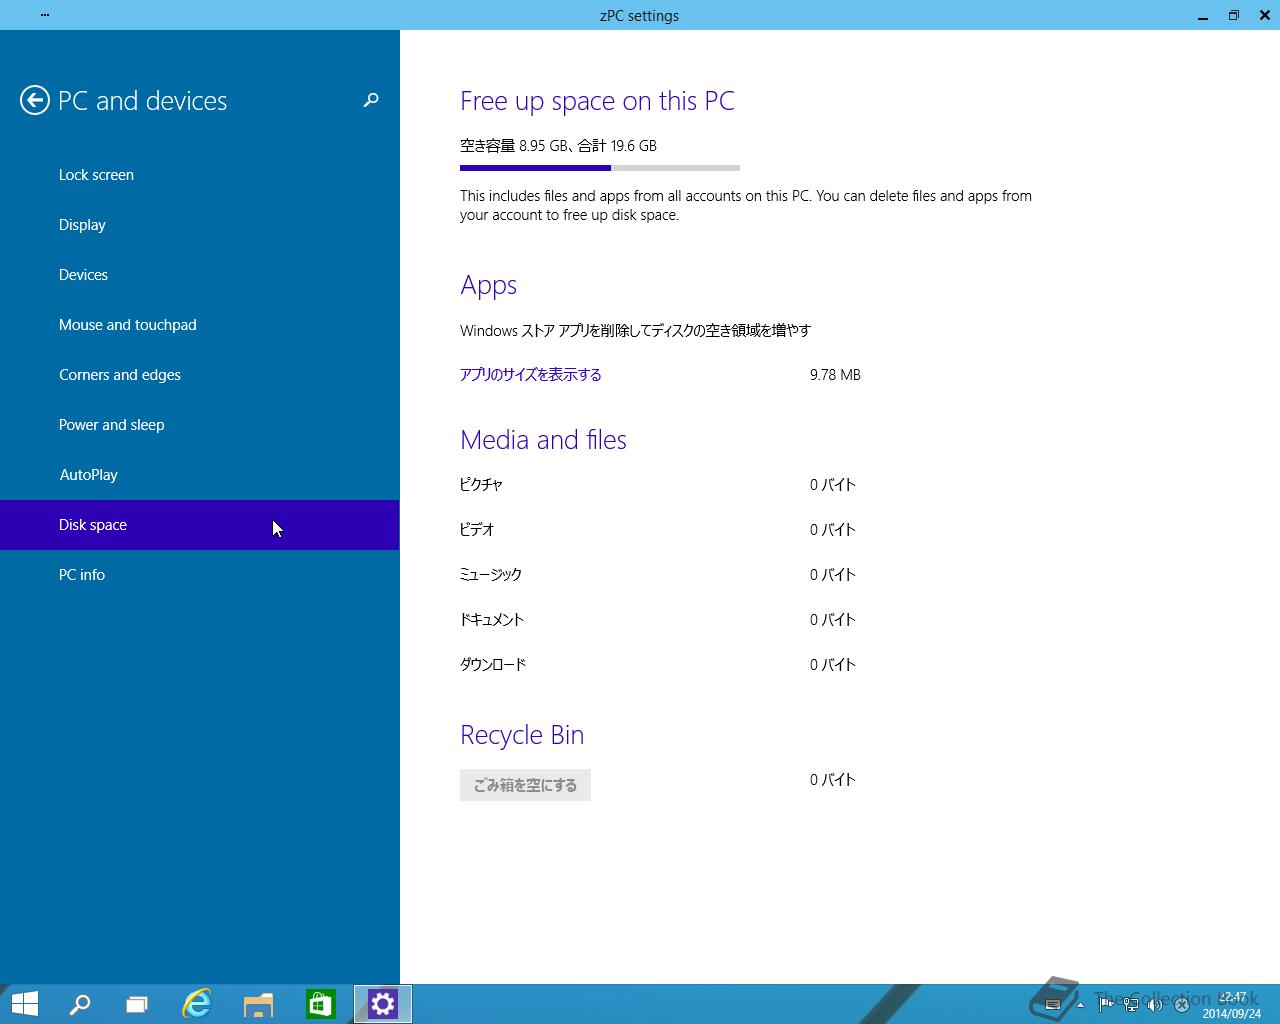
Task: Click the ピクチャ row label
Action: click(x=481, y=485)
